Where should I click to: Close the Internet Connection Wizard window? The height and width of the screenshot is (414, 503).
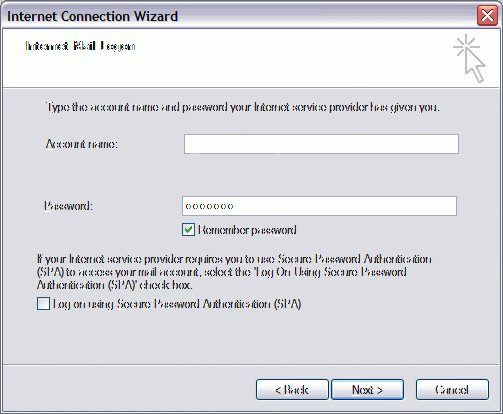click(487, 15)
